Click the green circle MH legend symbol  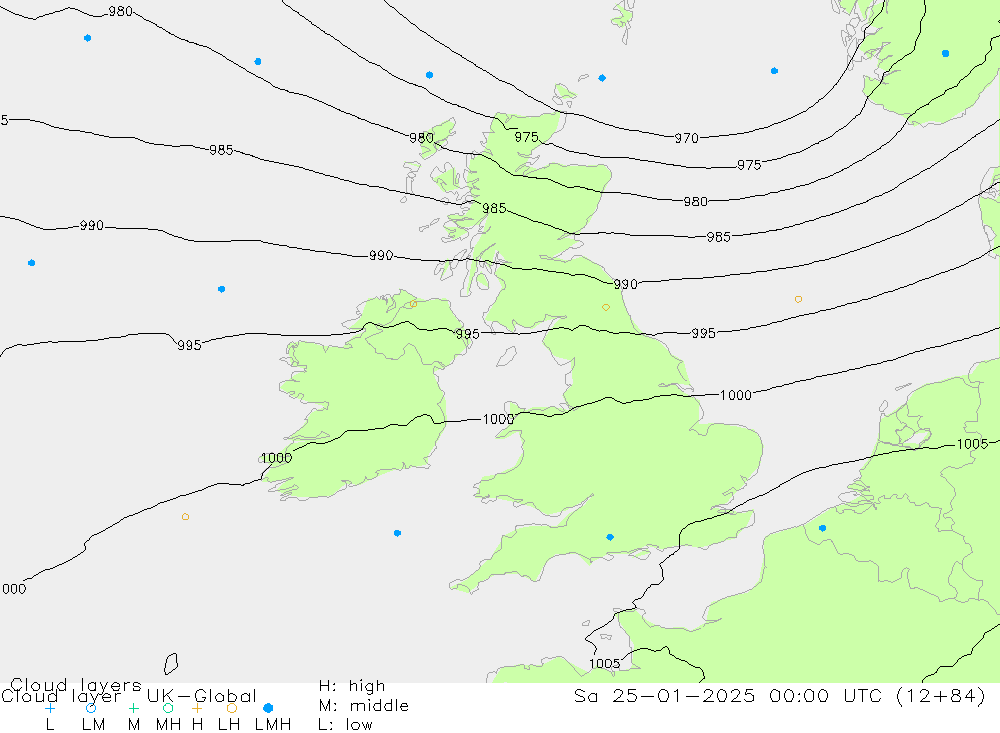(168, 708)
